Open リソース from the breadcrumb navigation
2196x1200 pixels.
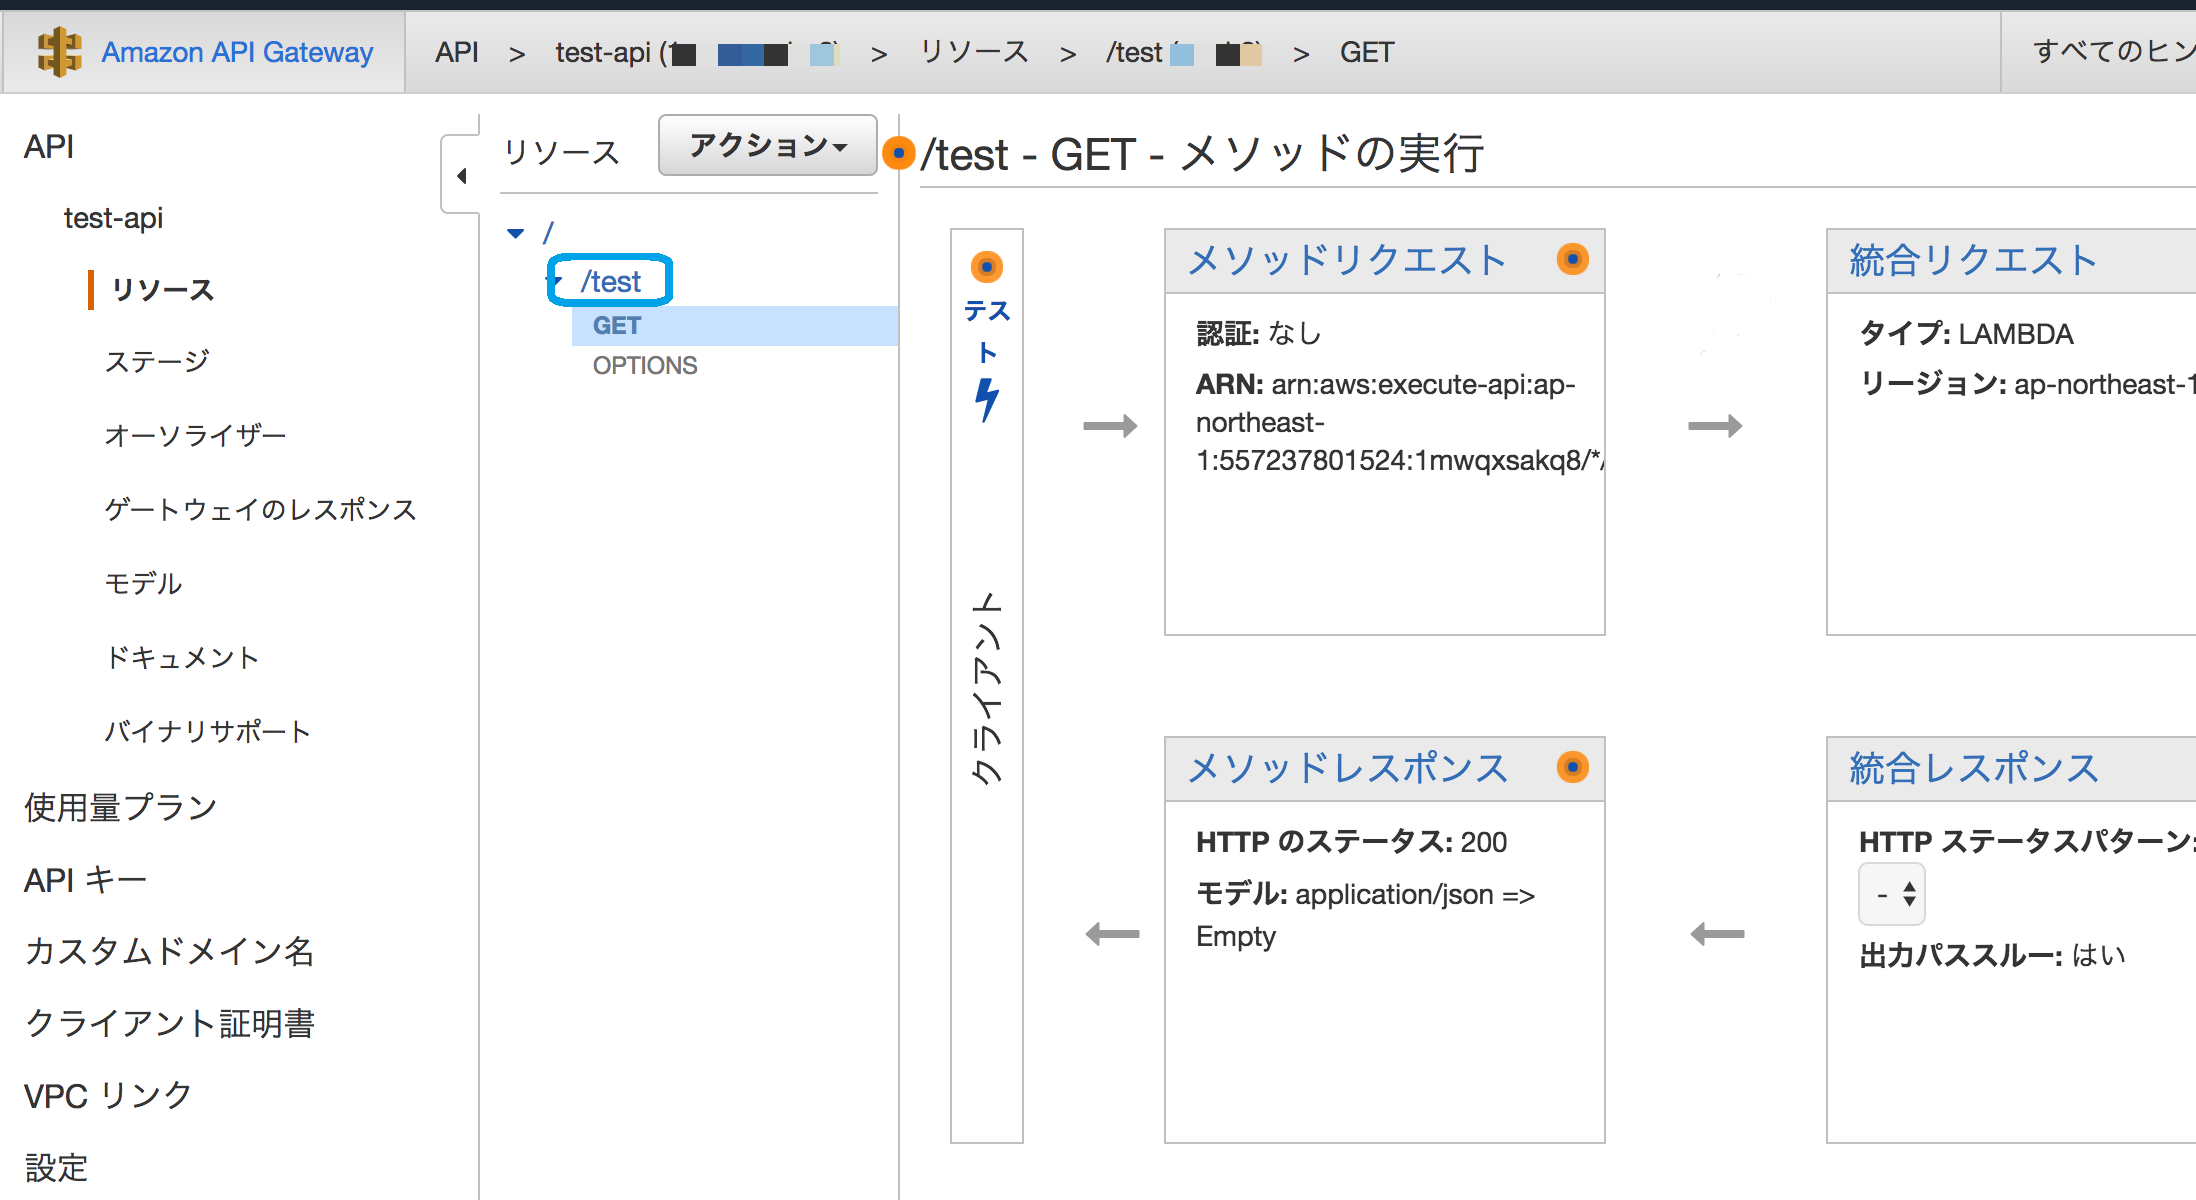[973, 52]
